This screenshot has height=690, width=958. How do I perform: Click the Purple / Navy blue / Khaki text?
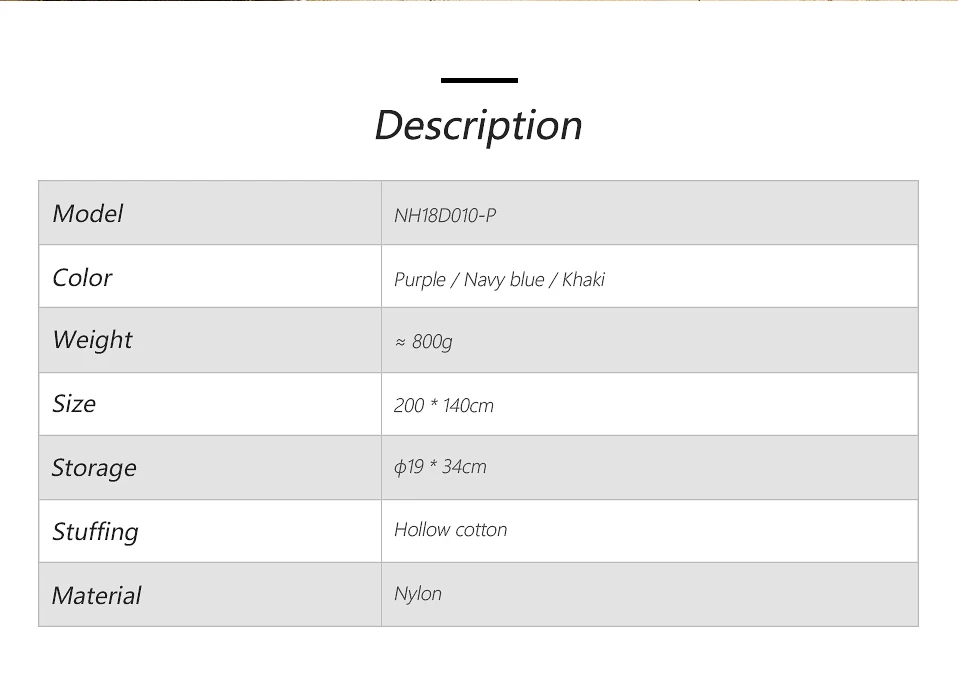coord(499,279)
